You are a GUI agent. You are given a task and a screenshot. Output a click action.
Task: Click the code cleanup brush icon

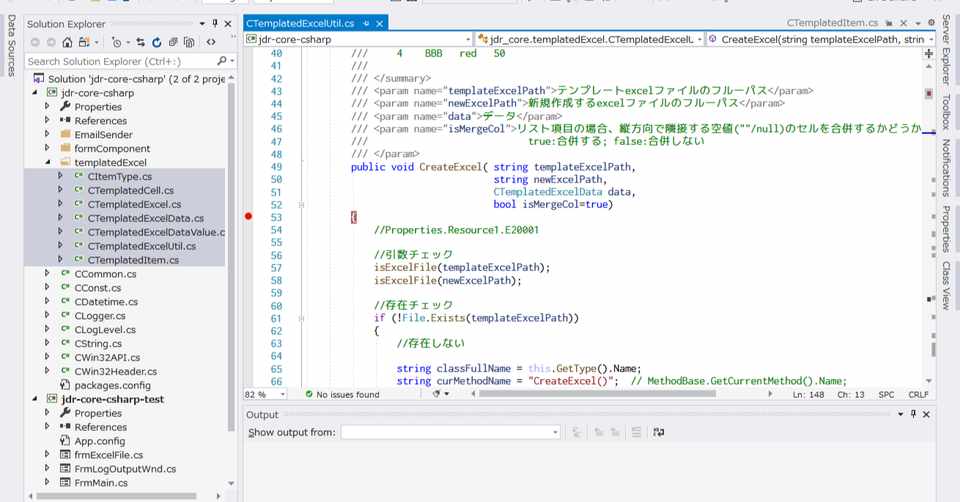[x=437, y=394]
